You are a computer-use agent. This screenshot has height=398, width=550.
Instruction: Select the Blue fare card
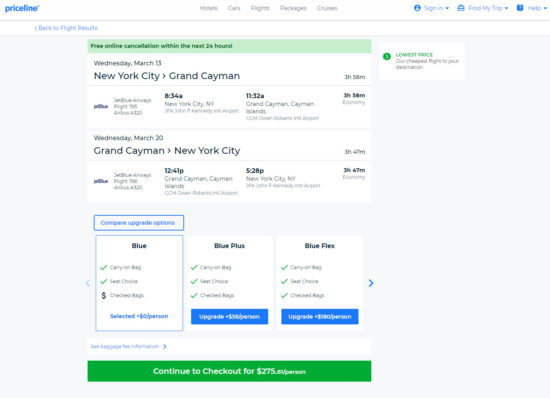click(139, 283)
